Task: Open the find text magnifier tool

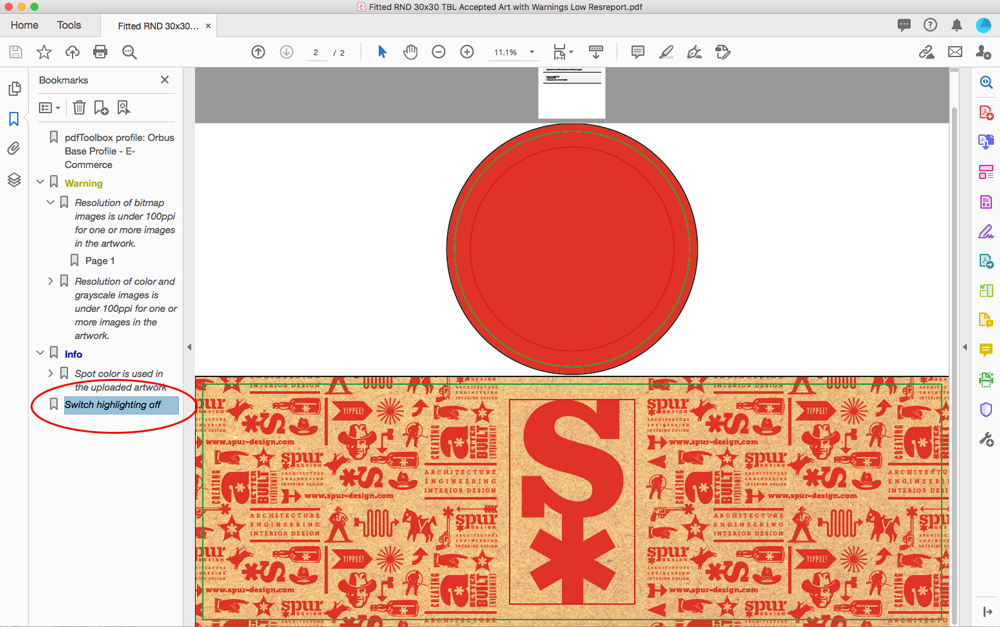Action: [129, 52]
